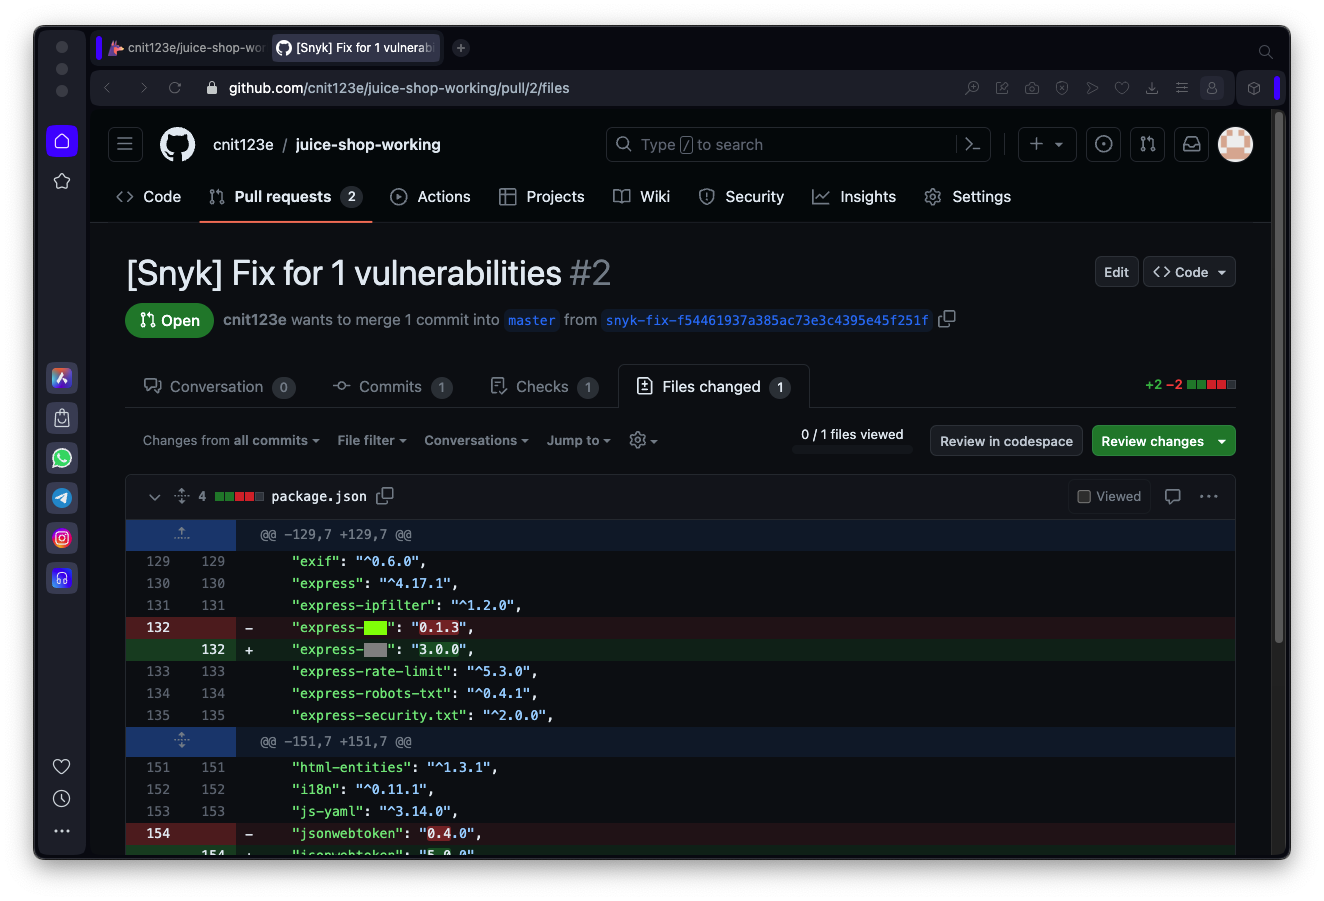Viewport: 1324px width, 901px height.
Task: Collapse the package.json diff
Action: 154,497
